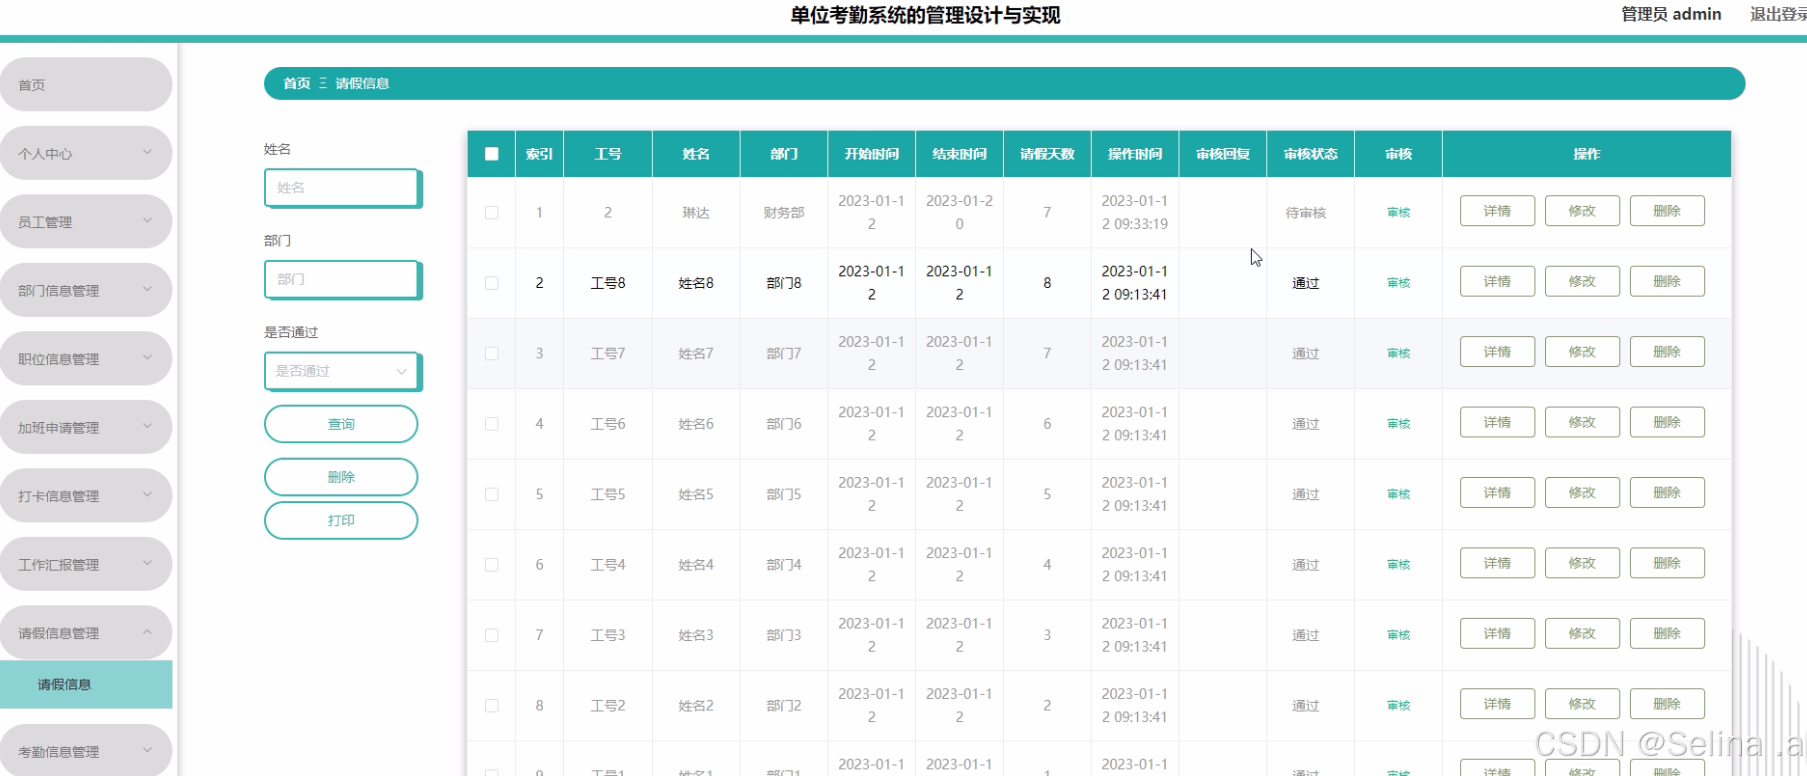This screenshot has width=1807, height=776.
Task: Click 删除 for the 姓名5 row
Action: [x=1667, y=493]
